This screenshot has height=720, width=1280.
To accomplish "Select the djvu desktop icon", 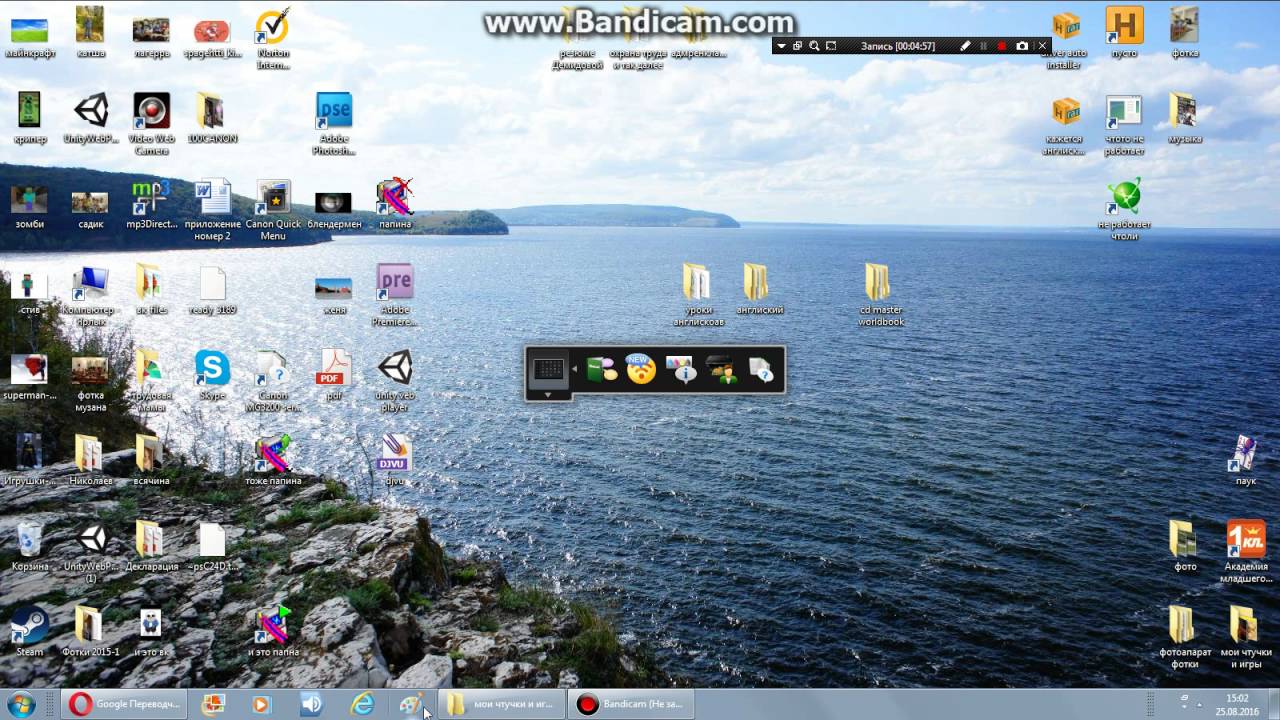I will point(395,460).
